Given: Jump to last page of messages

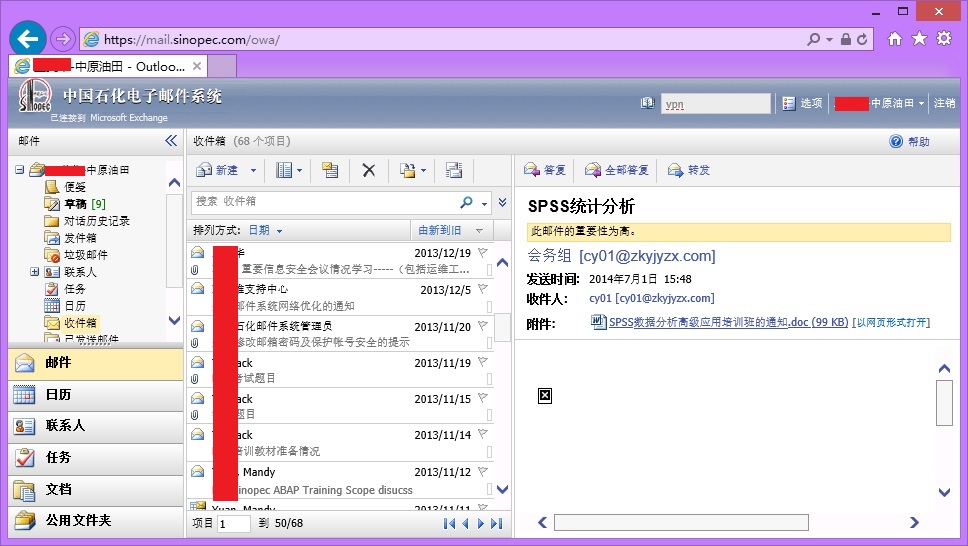Looking at the screenshot, I should [x=496, y=524].
